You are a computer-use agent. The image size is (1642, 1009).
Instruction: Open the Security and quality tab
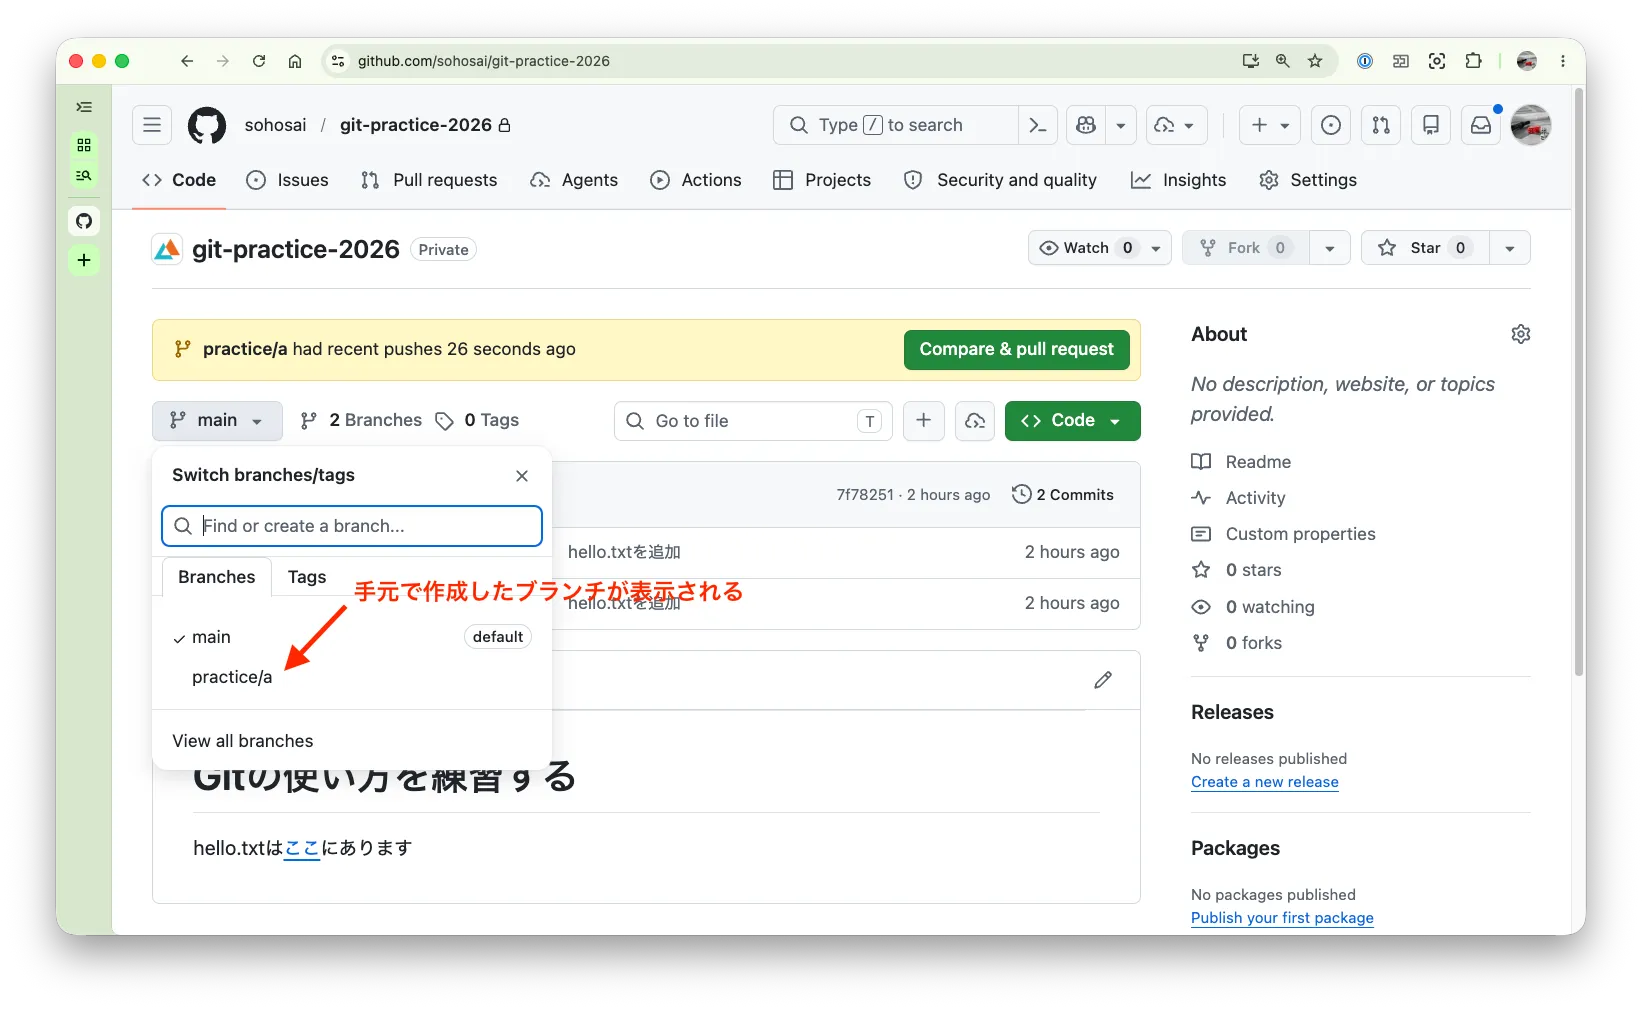click(1000, 180)
